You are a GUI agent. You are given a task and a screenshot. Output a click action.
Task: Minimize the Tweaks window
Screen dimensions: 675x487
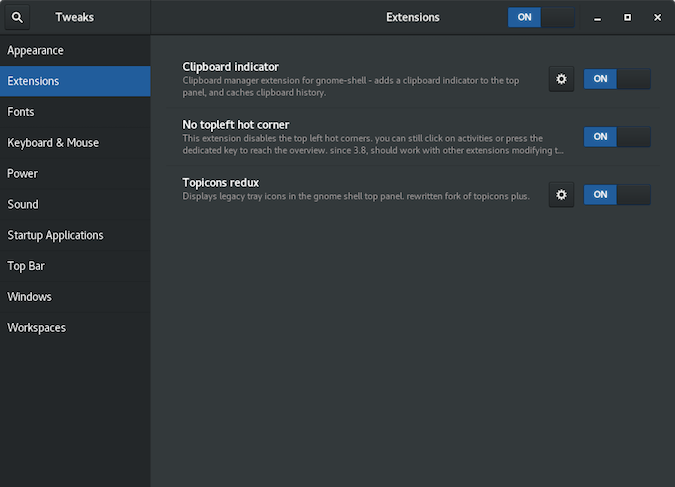click(597, 17)
